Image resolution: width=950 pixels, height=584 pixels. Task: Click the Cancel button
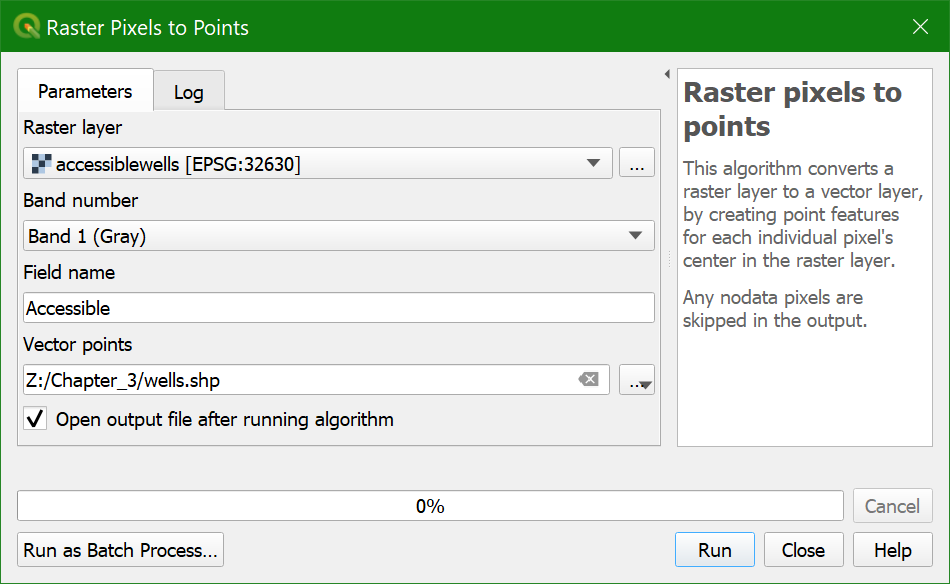click(x=892, y=506)
